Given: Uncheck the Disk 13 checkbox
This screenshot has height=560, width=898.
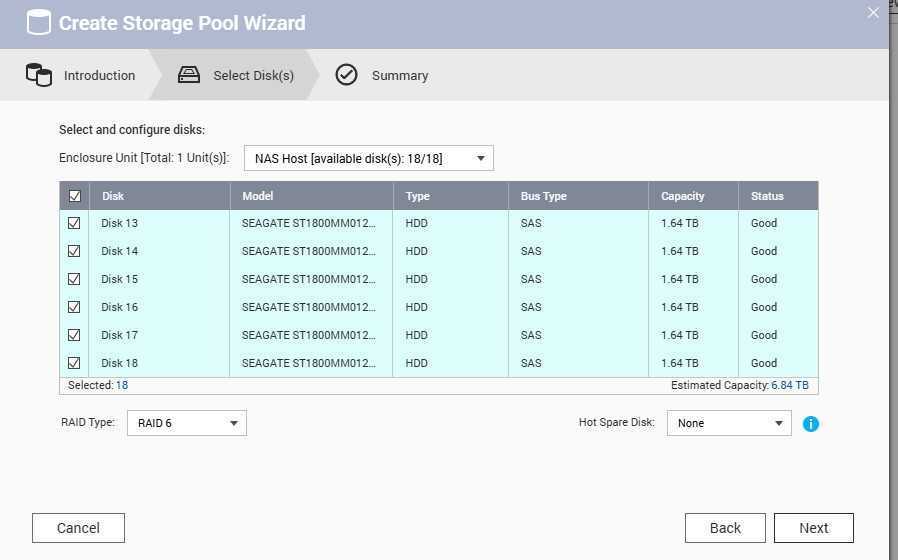Looking at the screenshot, I should pyautogui.click(x=74, y=223).
